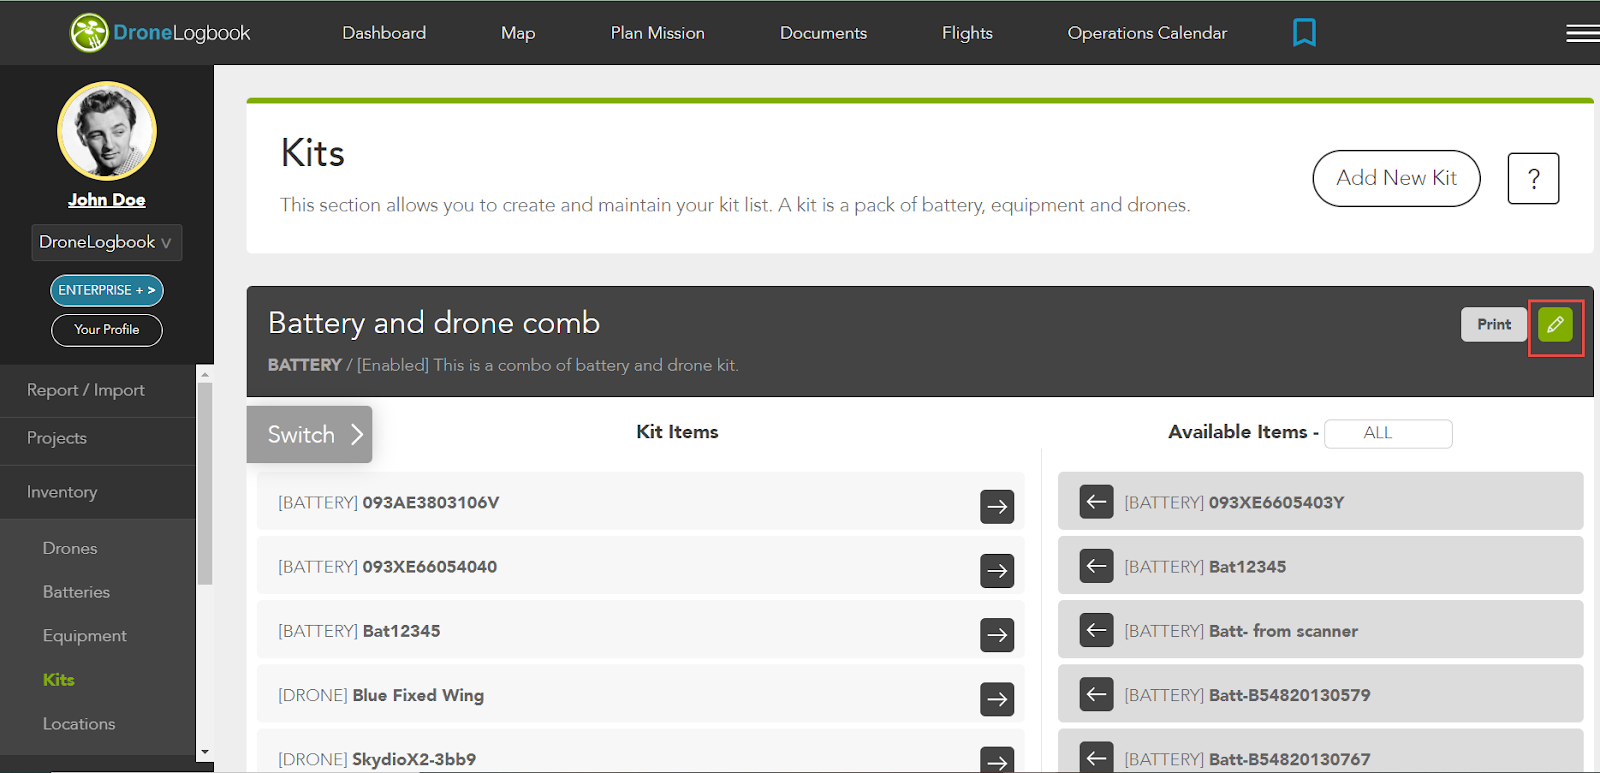Click the Add New Kit button
The height and width of the screenshot is (773, 1600).
click(1396, 178)
